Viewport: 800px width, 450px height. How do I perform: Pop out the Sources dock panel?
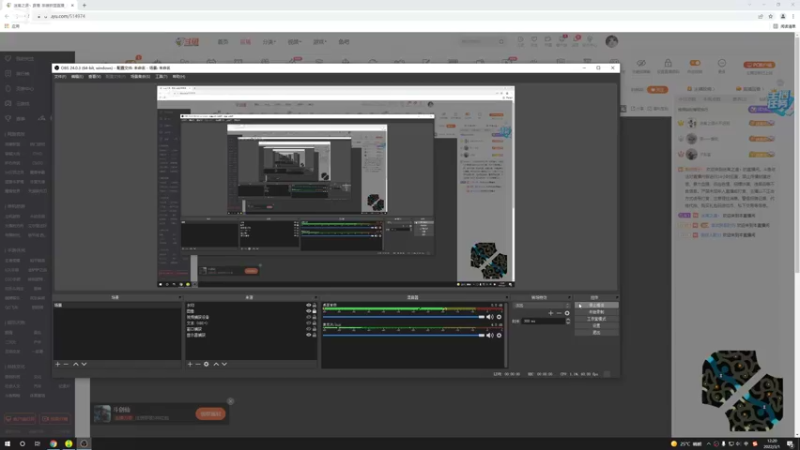pyautogui.click(x=316, y=297)
